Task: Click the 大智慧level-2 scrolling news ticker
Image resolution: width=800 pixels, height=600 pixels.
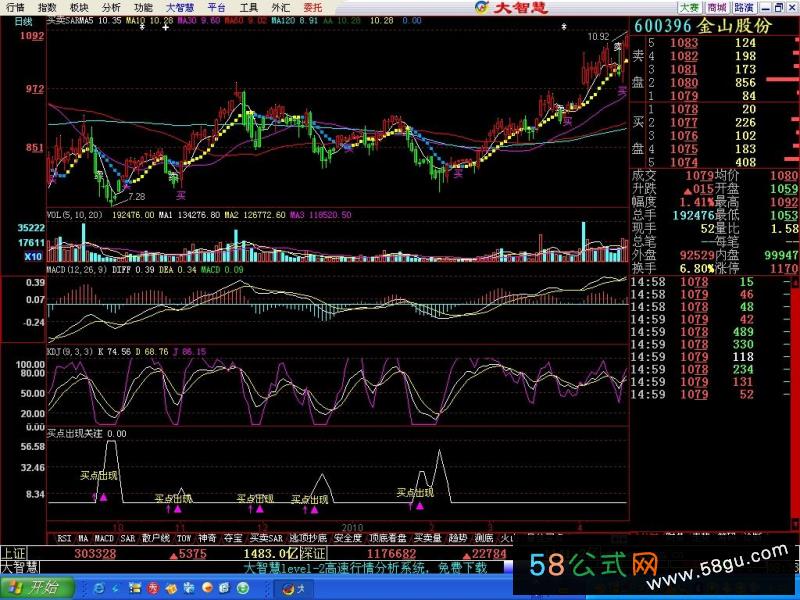Action: (x=365, y=567)
